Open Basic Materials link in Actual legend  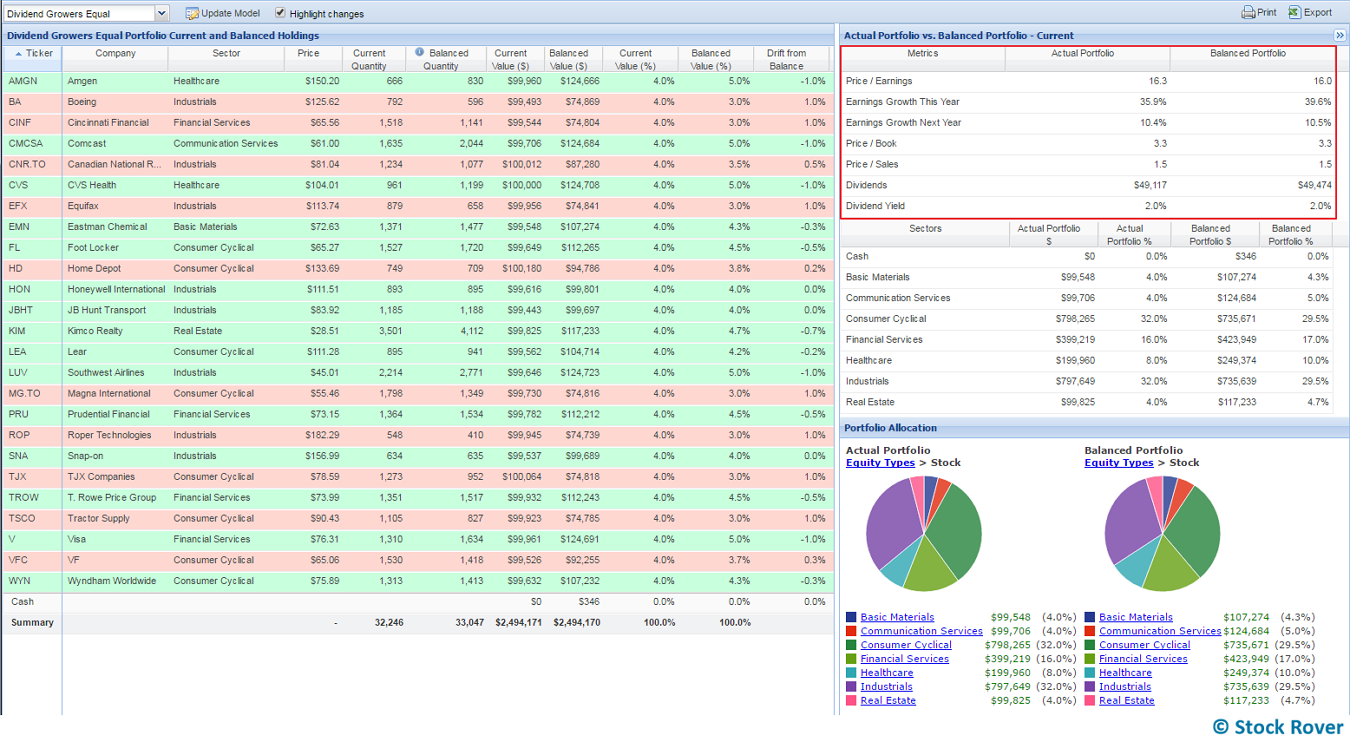click(x=897, y=617)
